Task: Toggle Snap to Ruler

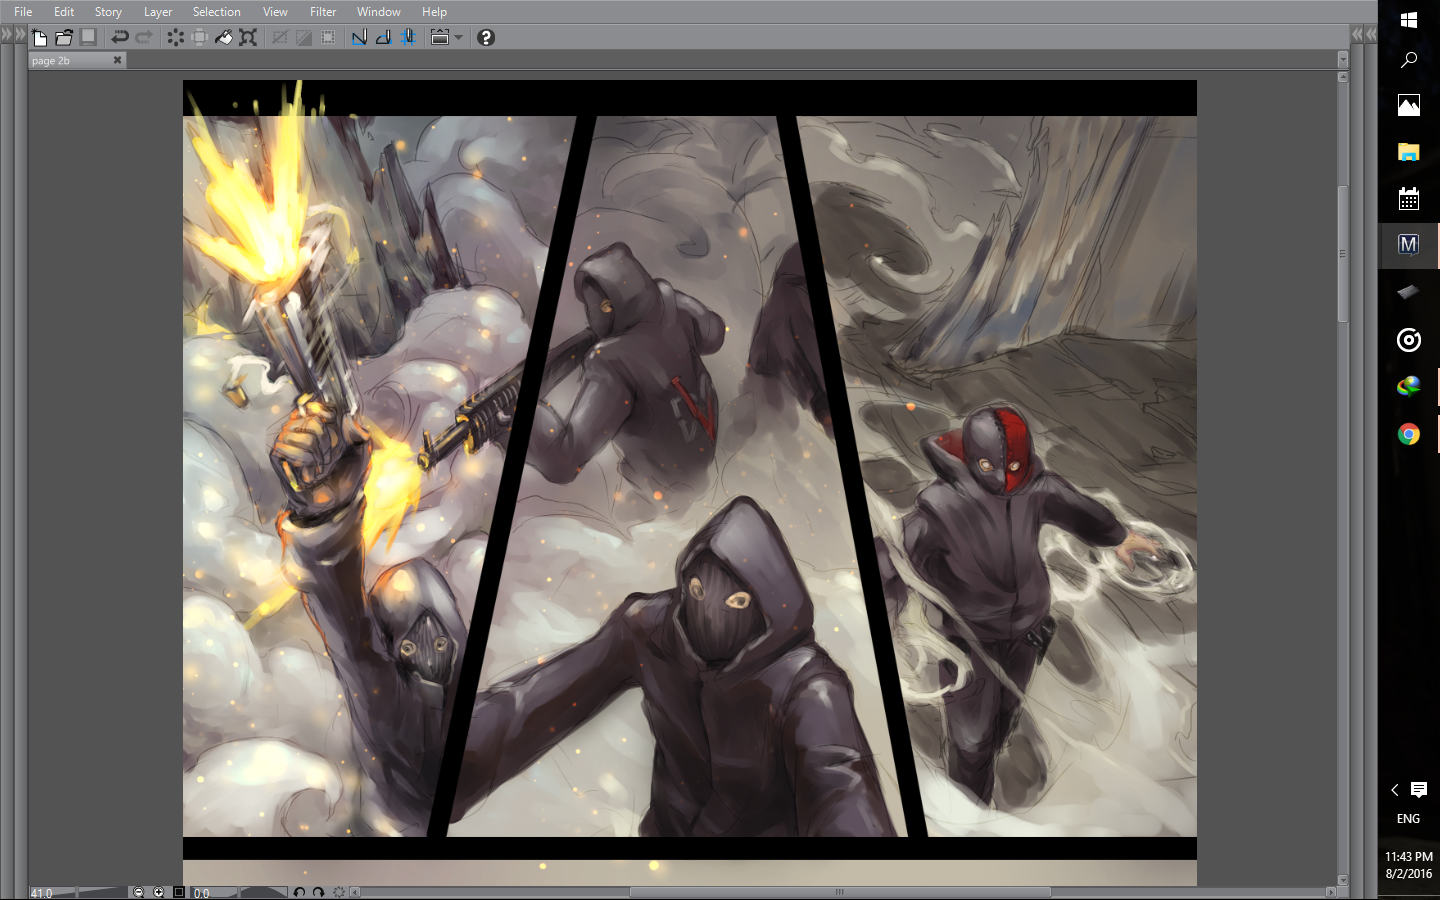Action: point(360,38)
